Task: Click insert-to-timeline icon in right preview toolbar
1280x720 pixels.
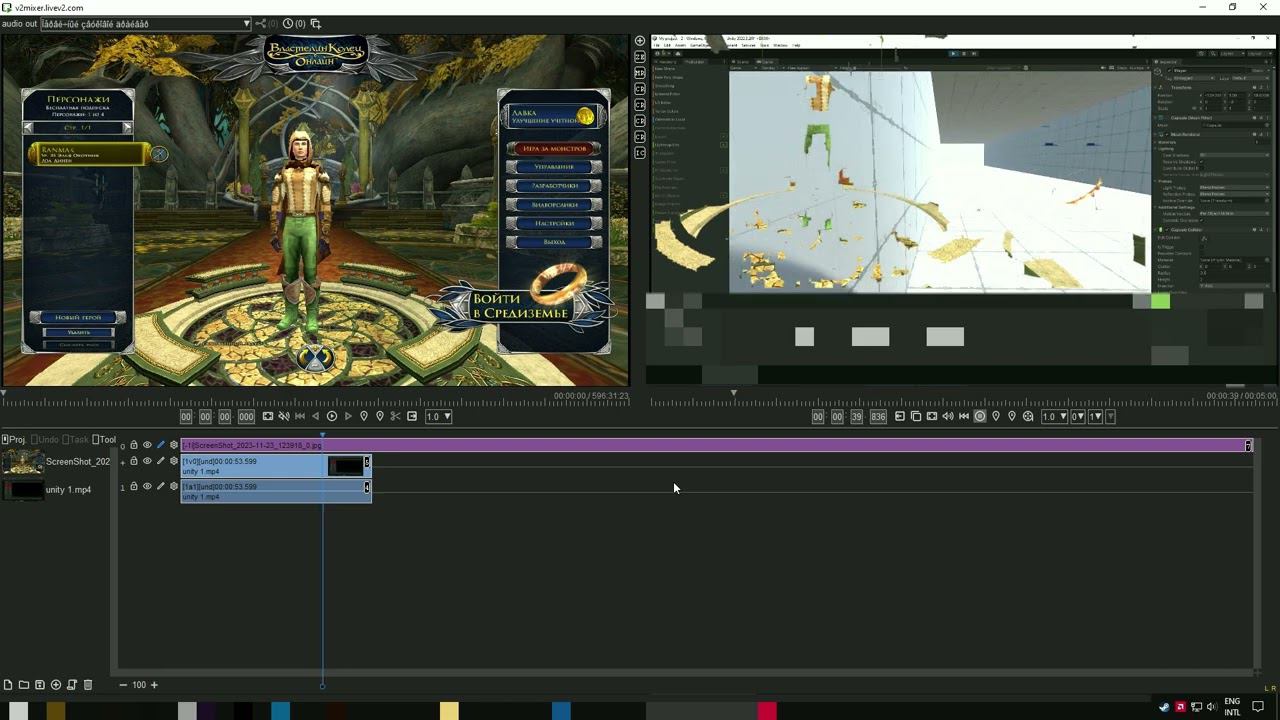Action: (x=900, y=416)
